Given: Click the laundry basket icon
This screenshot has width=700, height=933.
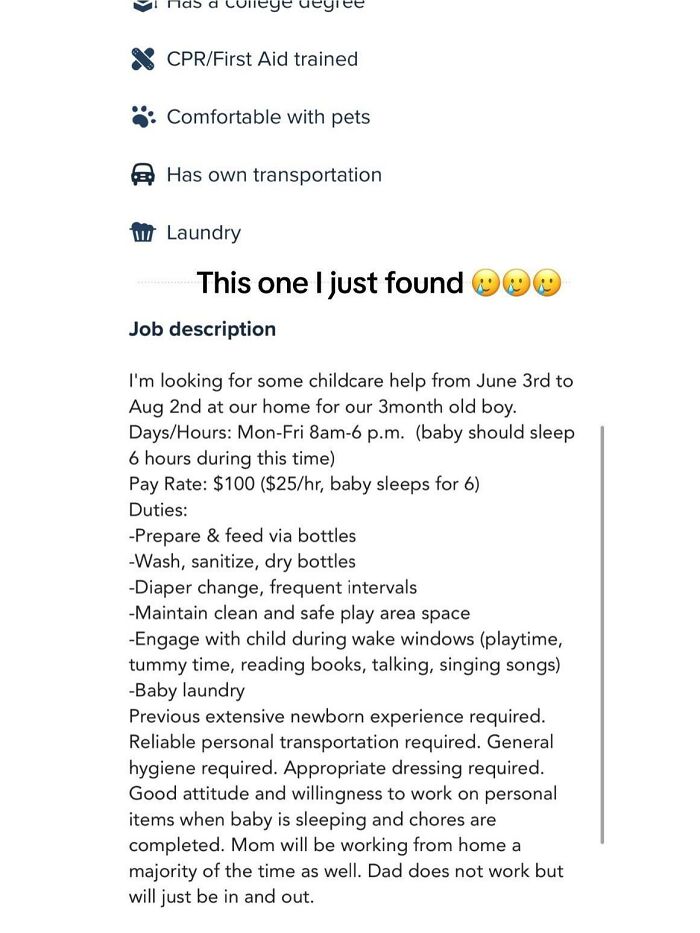Looking at the screenshot, I should (x=143, y=233).
